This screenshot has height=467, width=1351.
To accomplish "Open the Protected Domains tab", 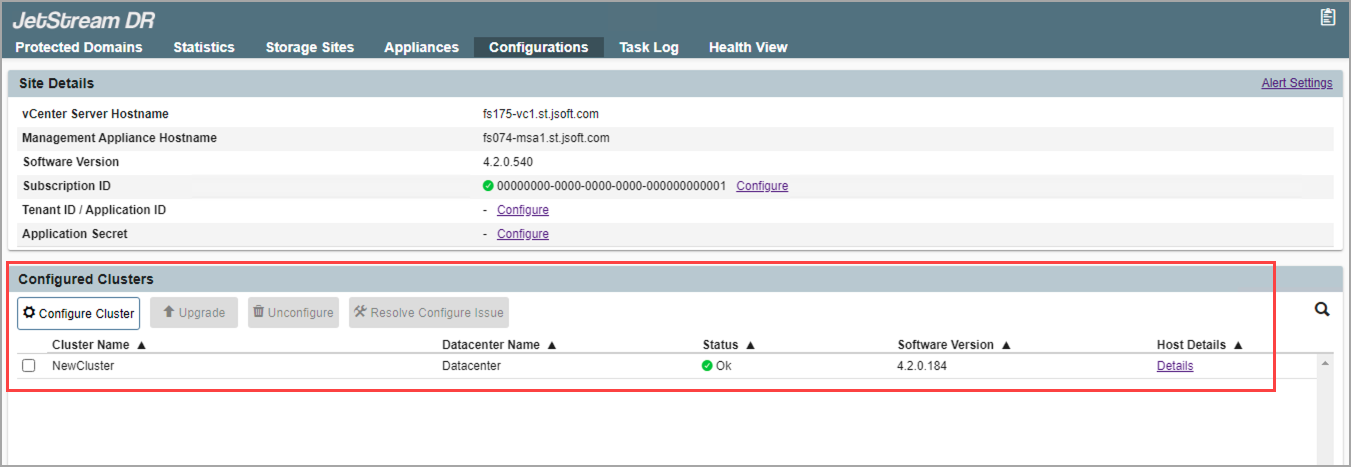I will [x=79, y=47].
